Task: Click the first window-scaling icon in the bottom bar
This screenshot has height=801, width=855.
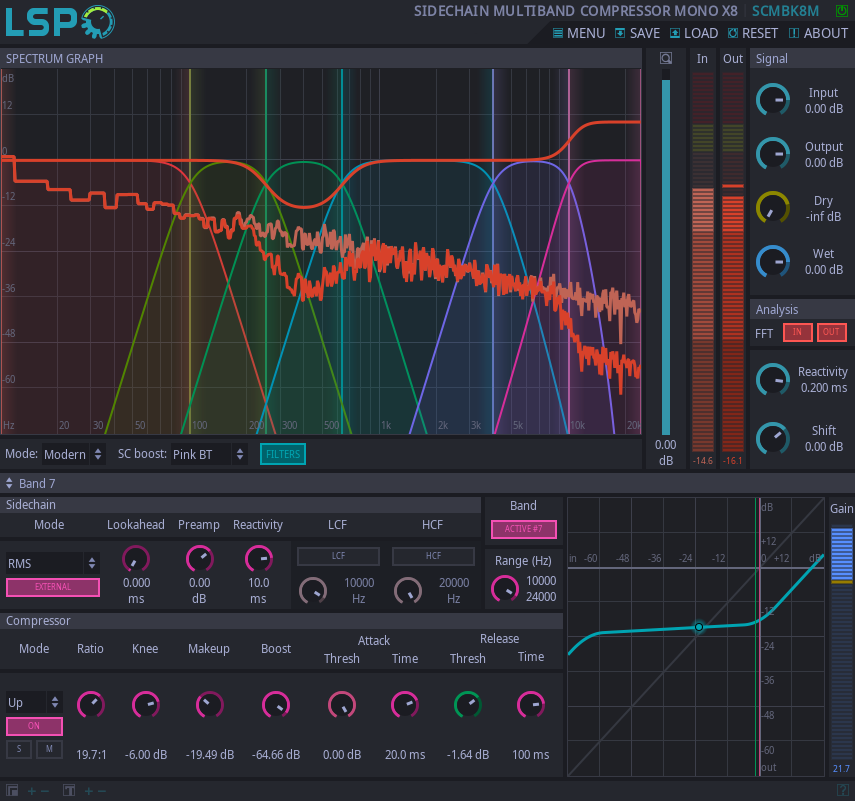Action: click(x=12, y=790)
